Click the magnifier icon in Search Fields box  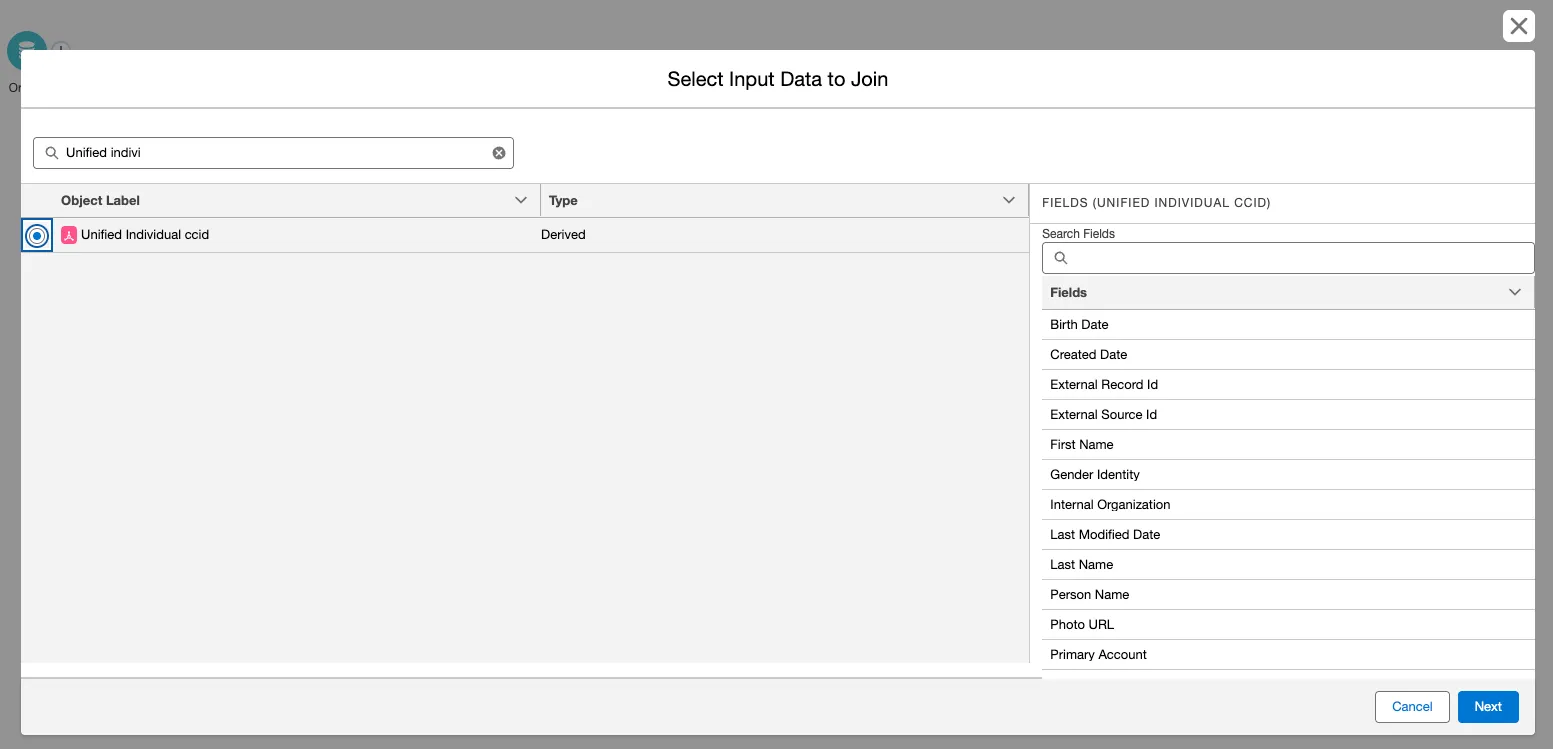pos(1061,258)
